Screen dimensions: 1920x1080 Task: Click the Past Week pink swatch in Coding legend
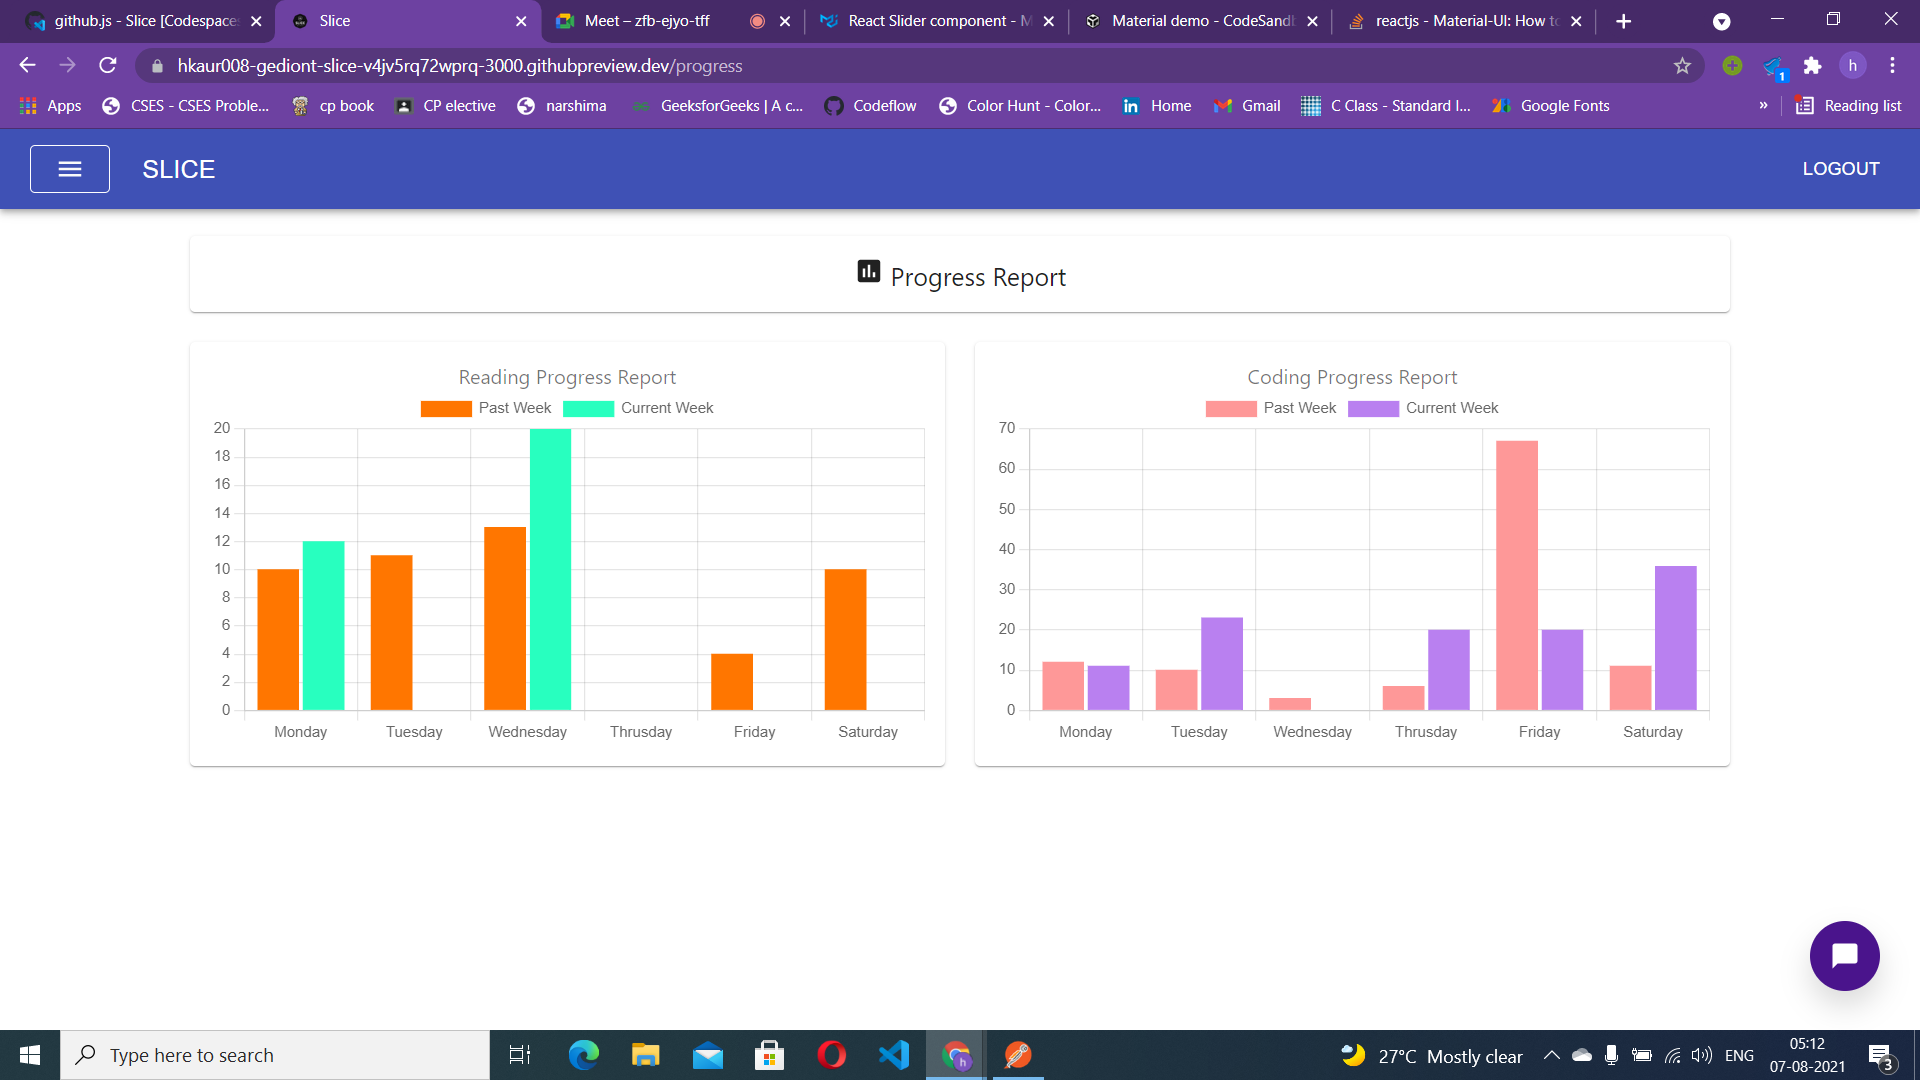[1230, 408]
